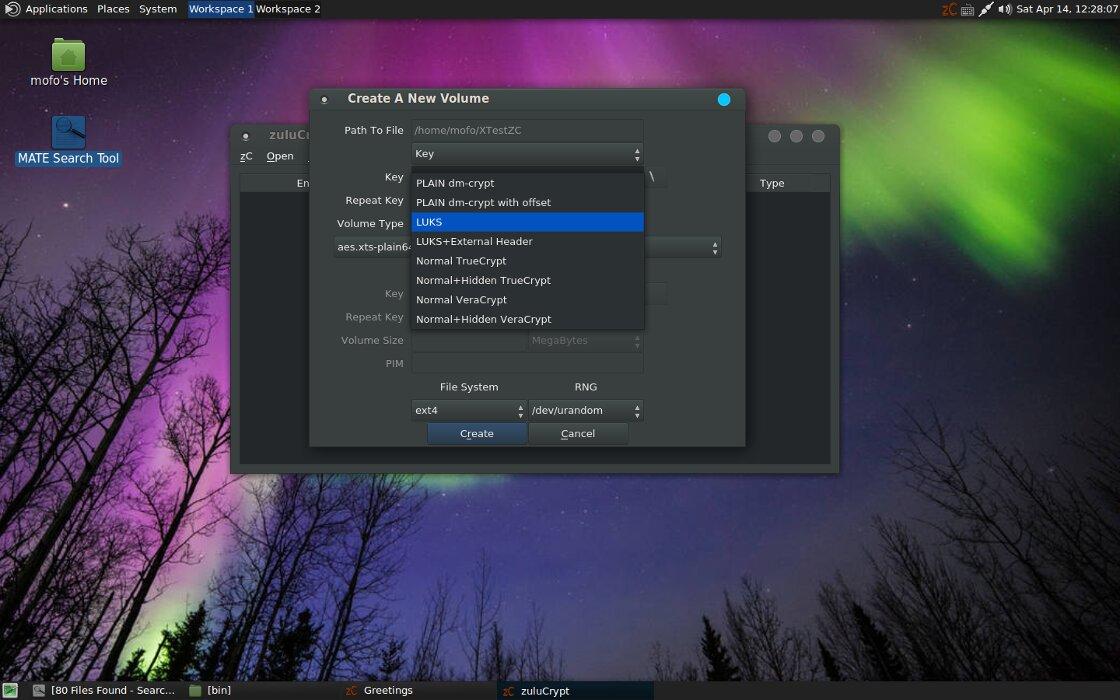Click the show desktop icon in bottom panel

click(x=10, y=690)
